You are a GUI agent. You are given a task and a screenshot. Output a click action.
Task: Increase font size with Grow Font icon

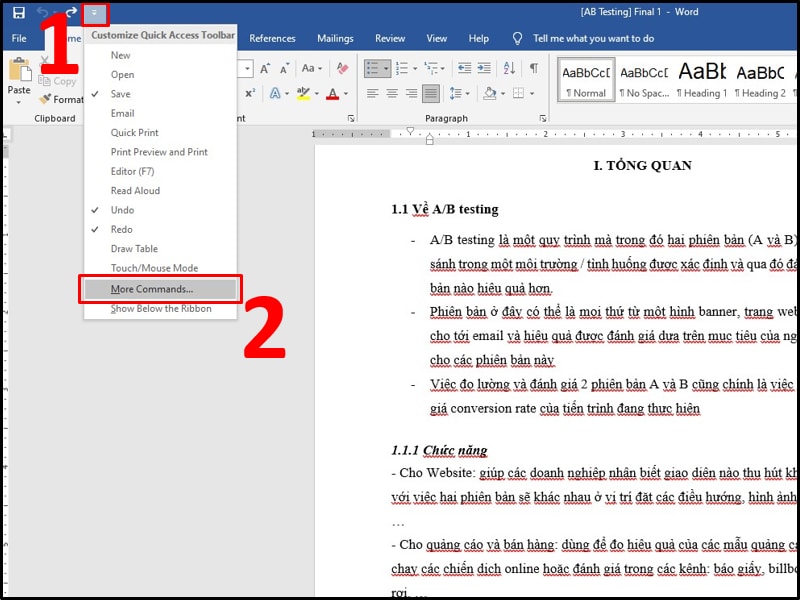pyautogui.click(x=265, y=68)
